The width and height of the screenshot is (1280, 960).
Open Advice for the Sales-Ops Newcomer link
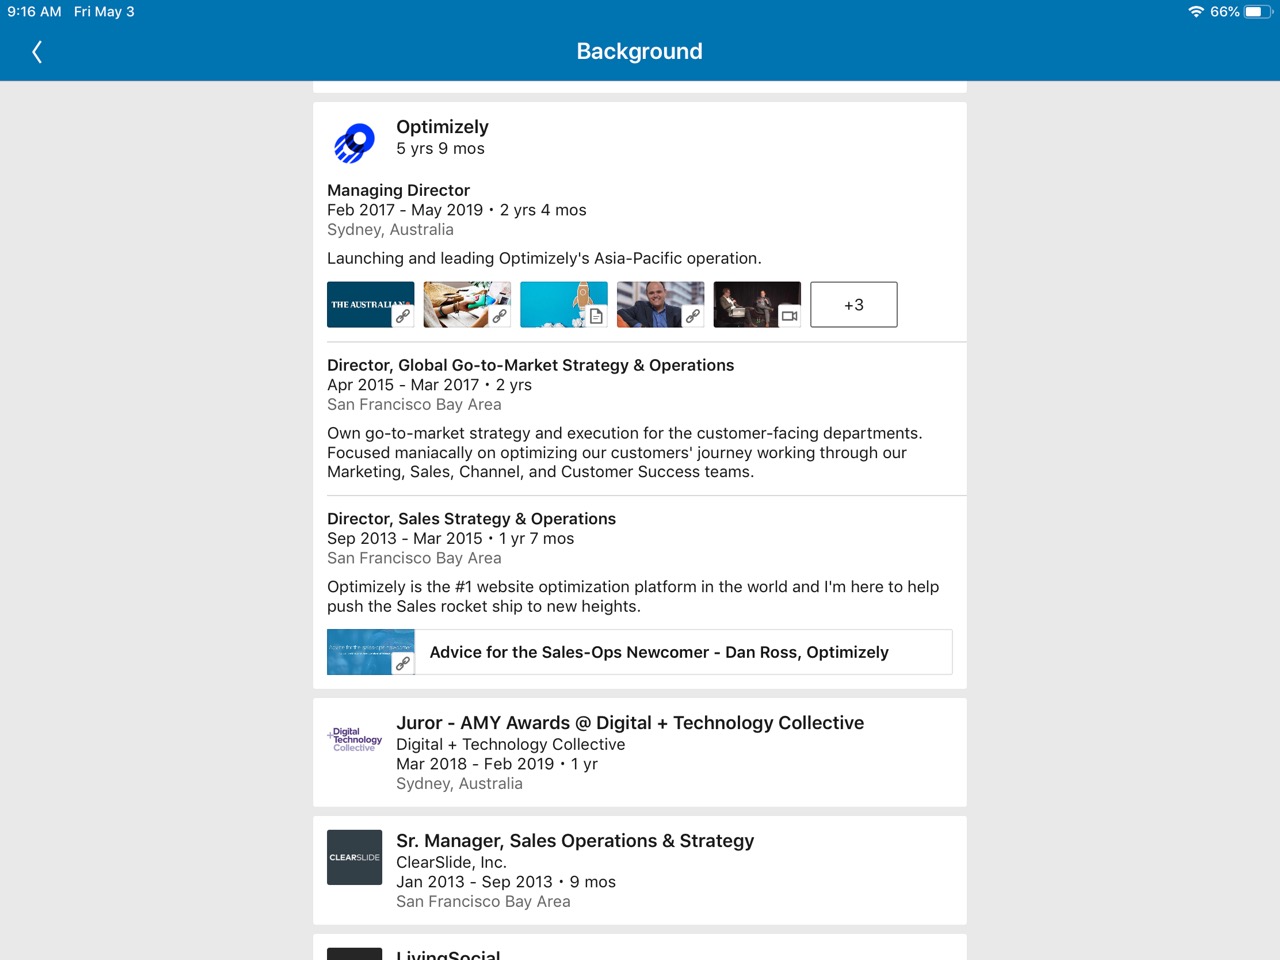(659, 652)
